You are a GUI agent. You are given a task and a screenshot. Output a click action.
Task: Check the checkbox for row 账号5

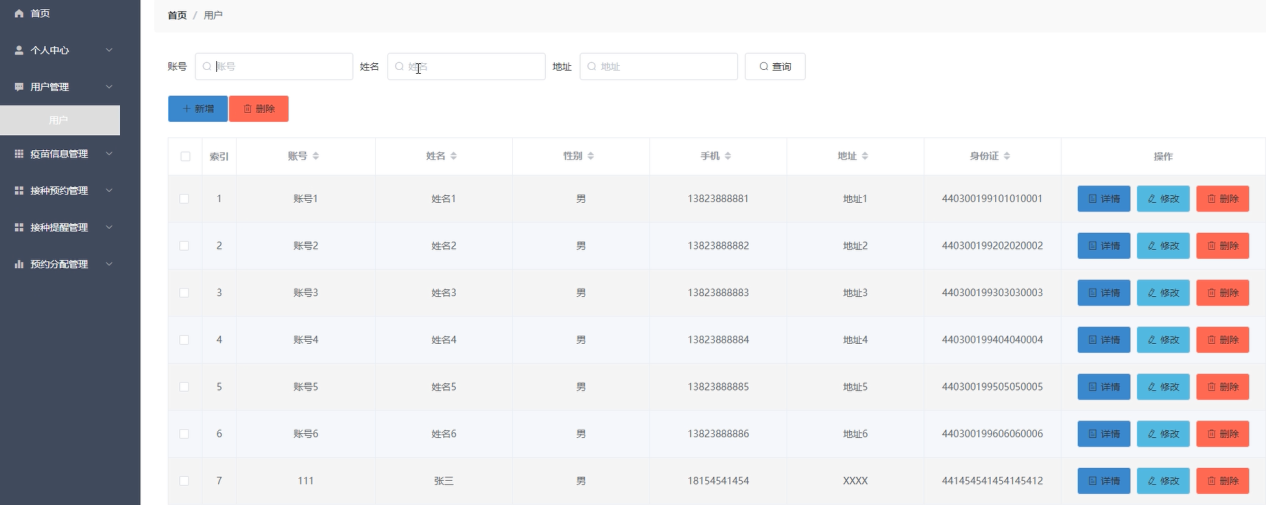pyautogui.click(x=184, y=387)
